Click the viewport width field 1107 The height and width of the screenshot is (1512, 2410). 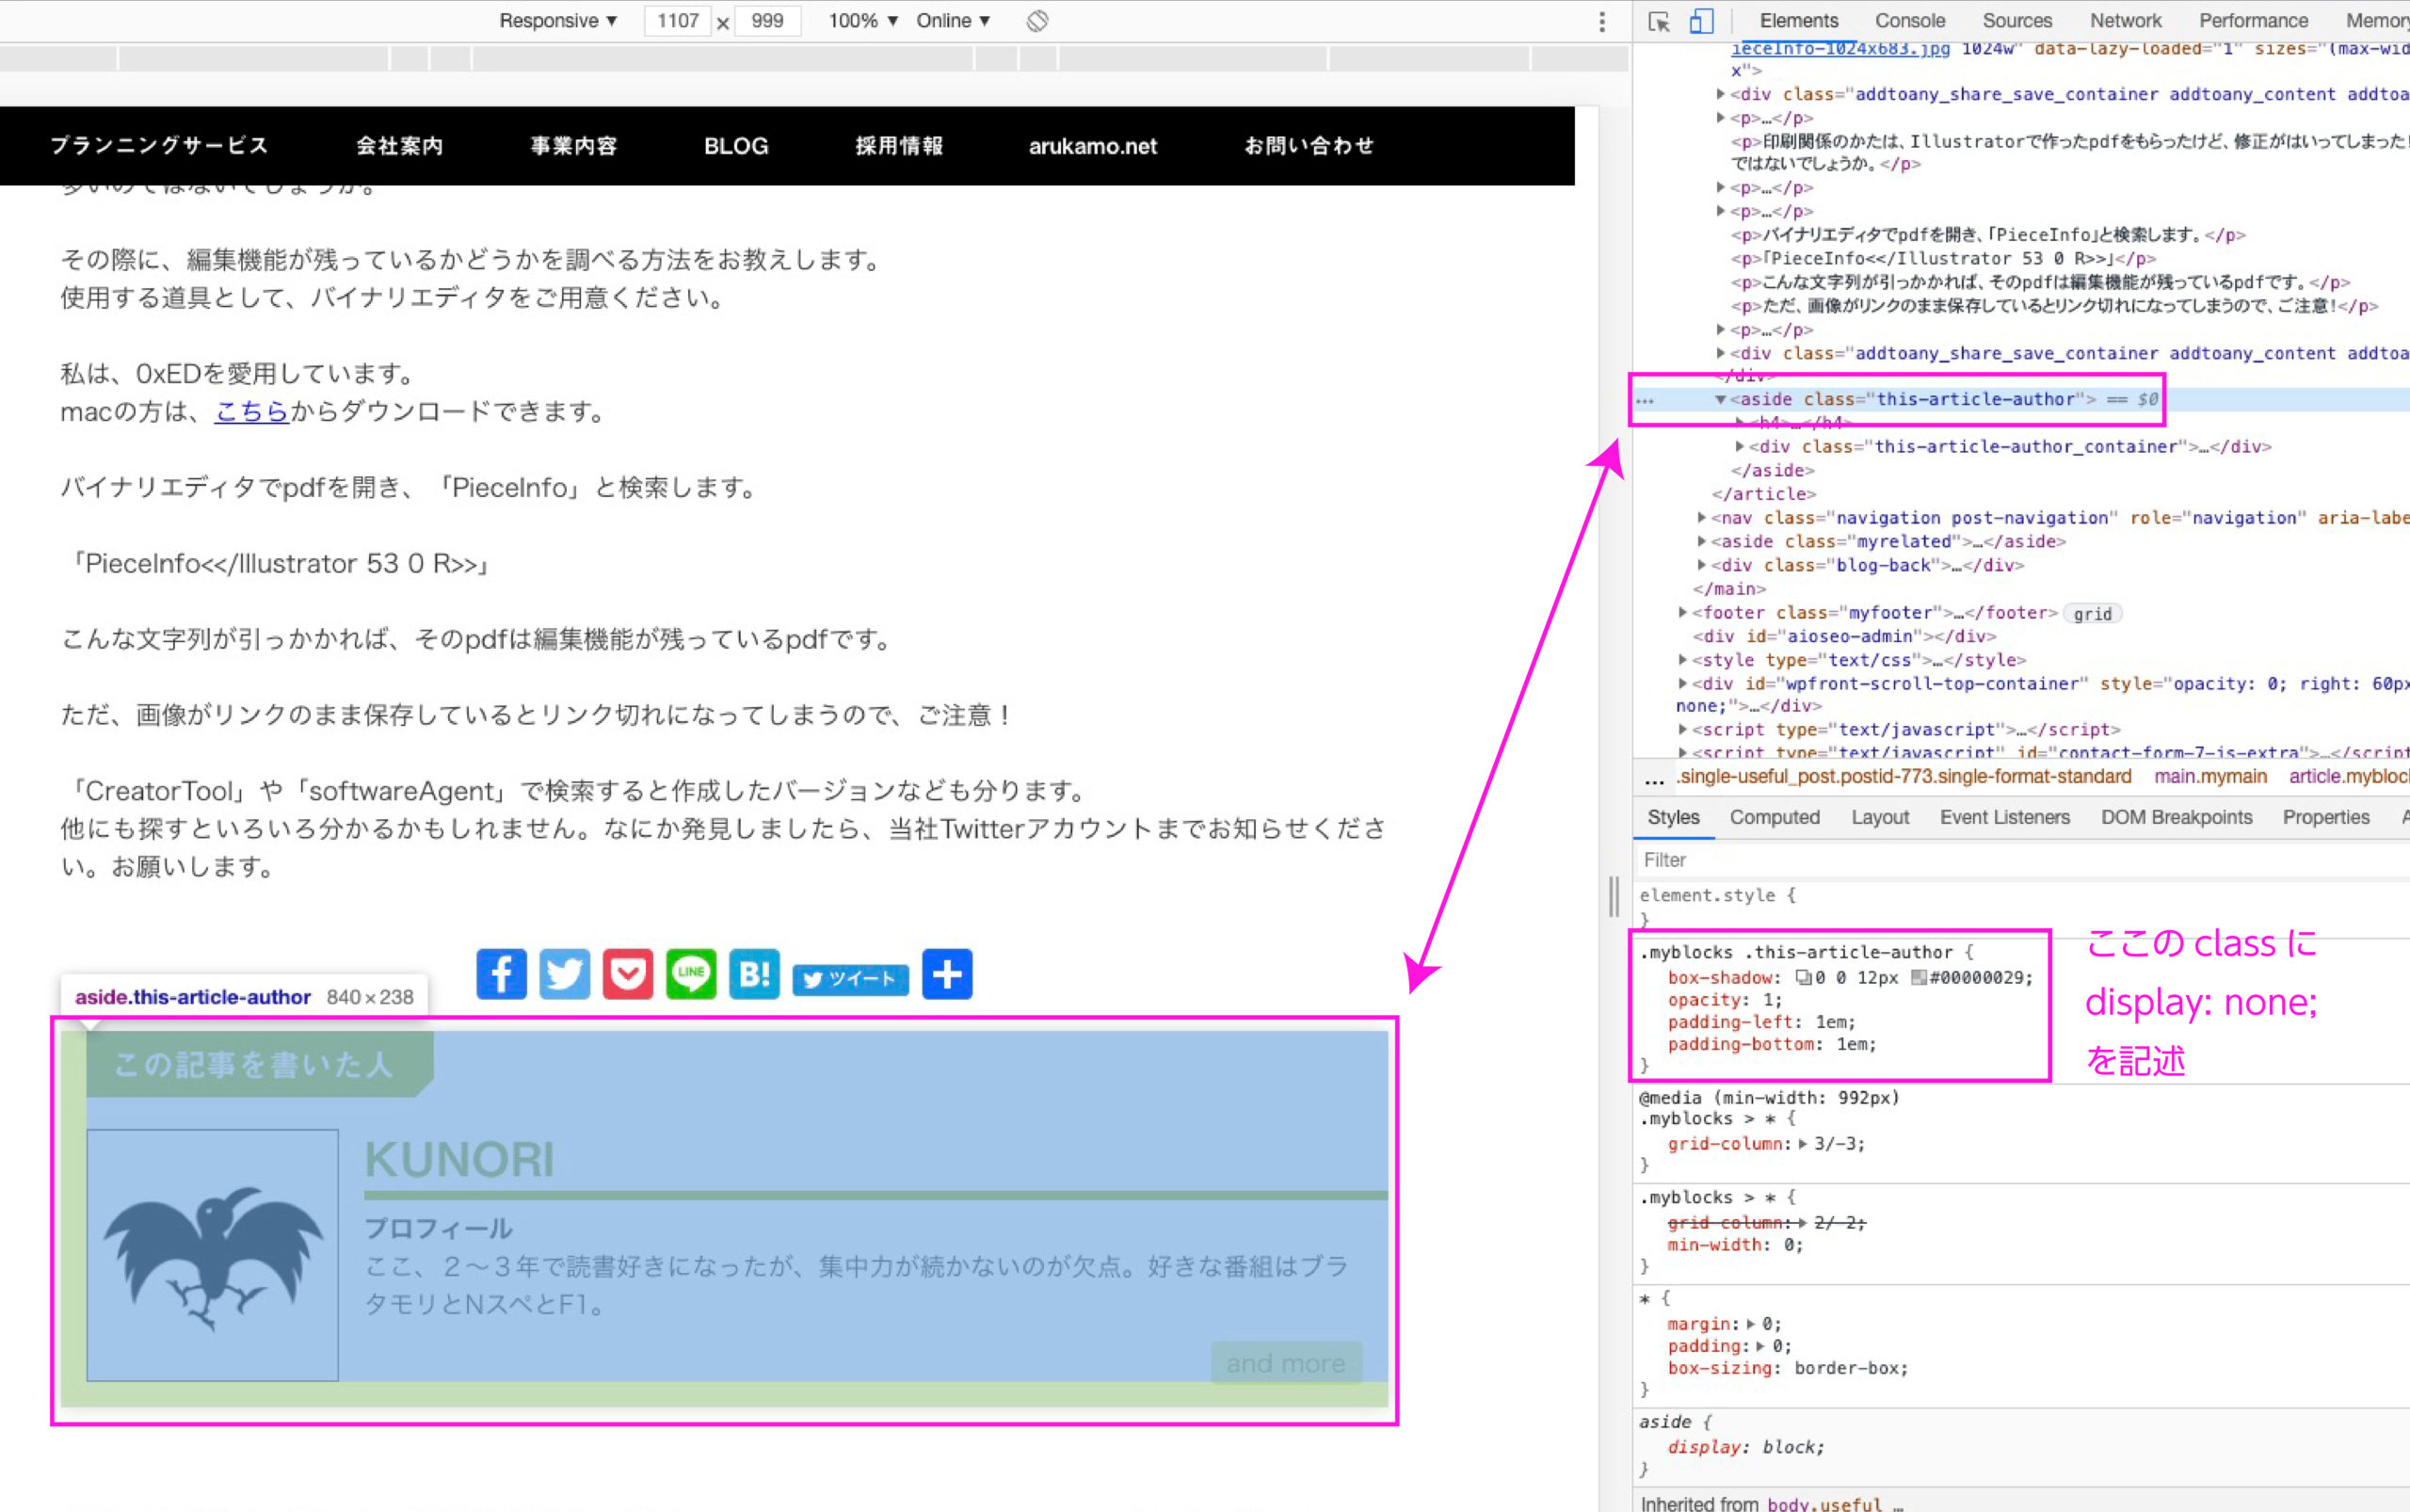pos(677,21)
